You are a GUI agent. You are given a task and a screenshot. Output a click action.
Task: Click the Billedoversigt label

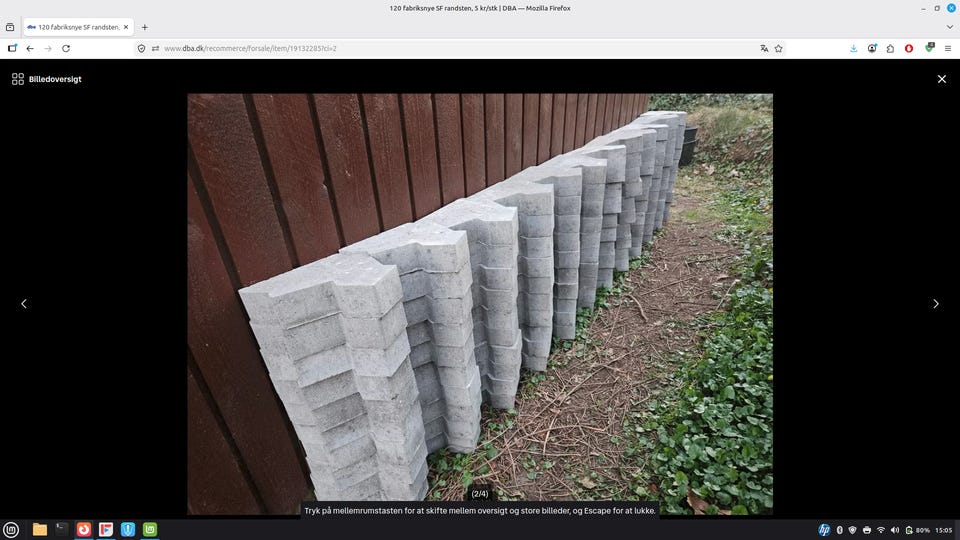click(55, 79)
